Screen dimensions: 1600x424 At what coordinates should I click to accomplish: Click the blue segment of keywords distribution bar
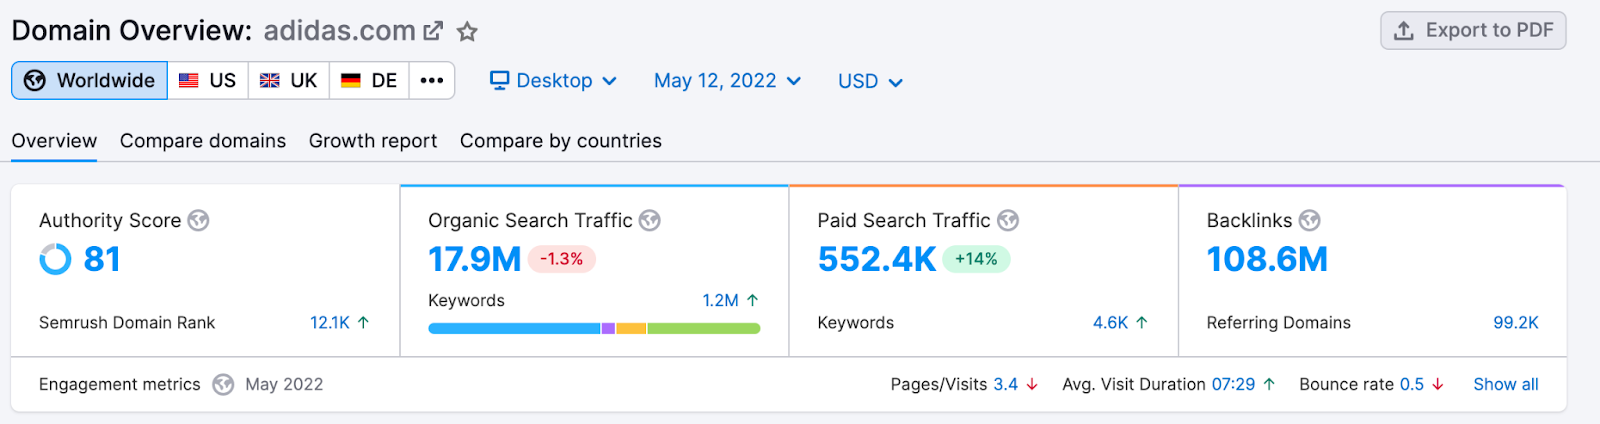(x=514, y=328)
